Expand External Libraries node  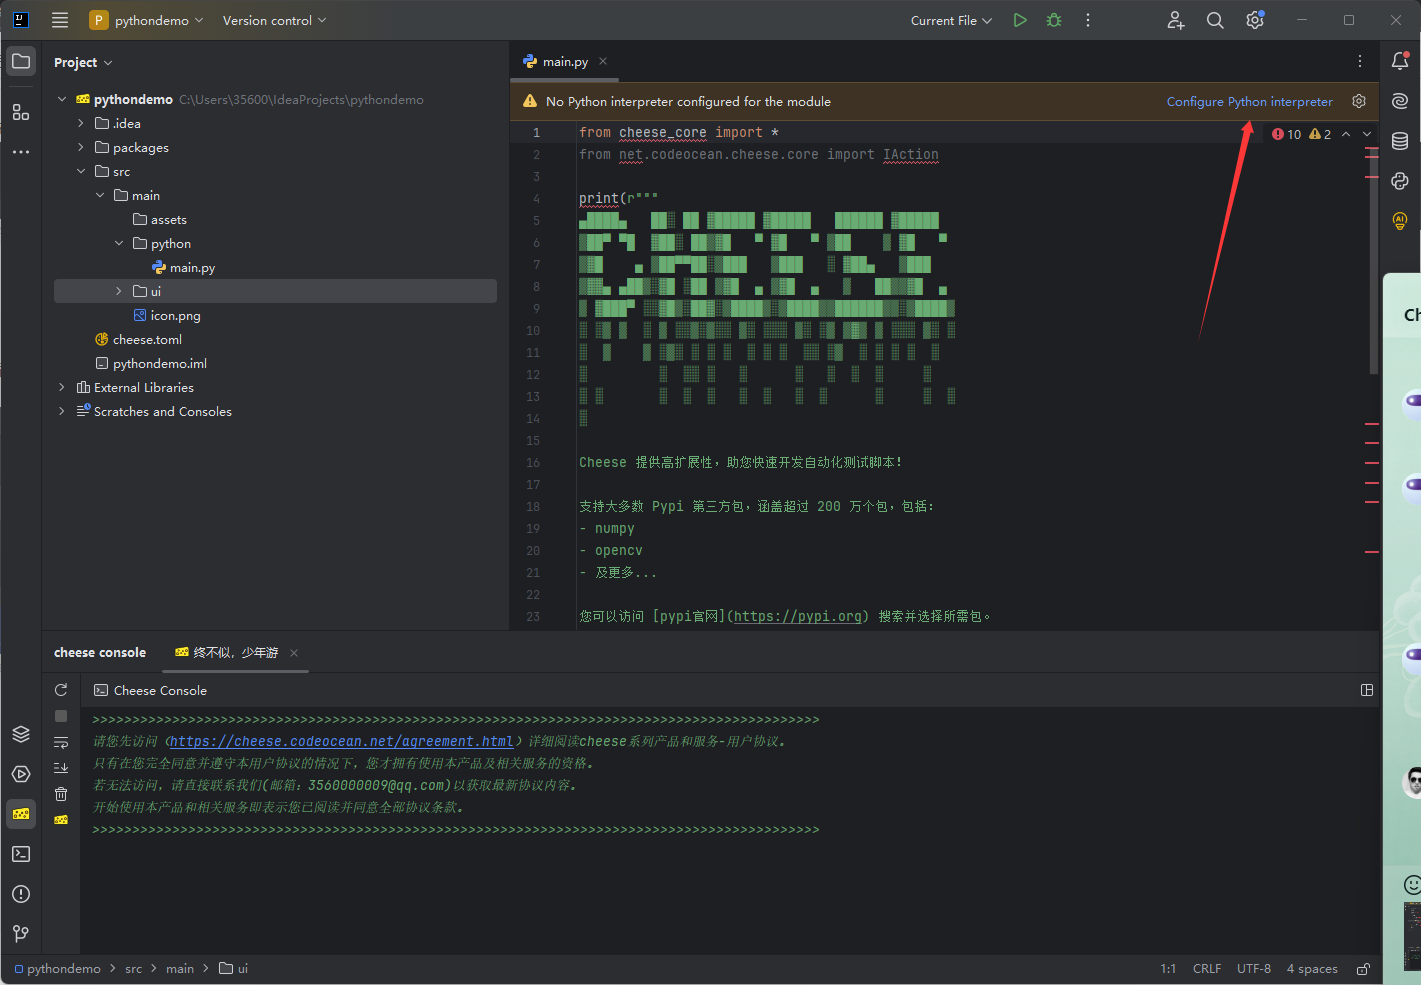(x=62, y=387)
